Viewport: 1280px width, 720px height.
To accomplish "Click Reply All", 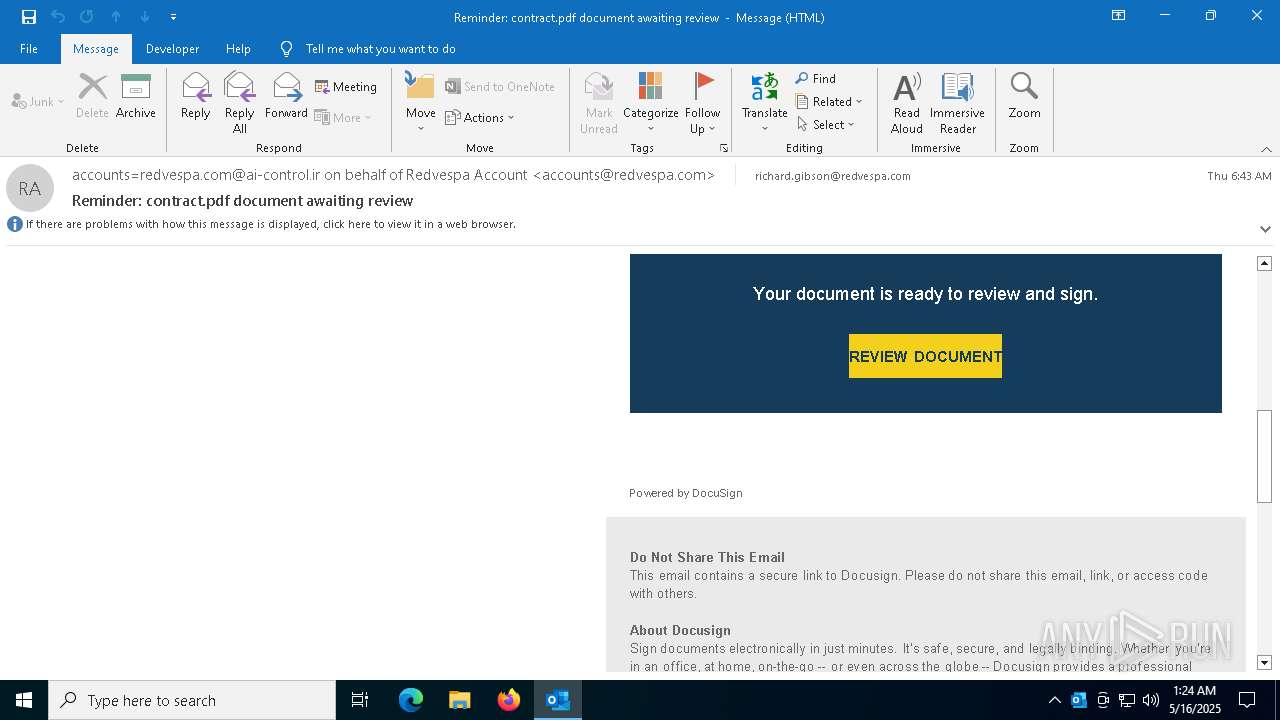I will coord(240,103).
